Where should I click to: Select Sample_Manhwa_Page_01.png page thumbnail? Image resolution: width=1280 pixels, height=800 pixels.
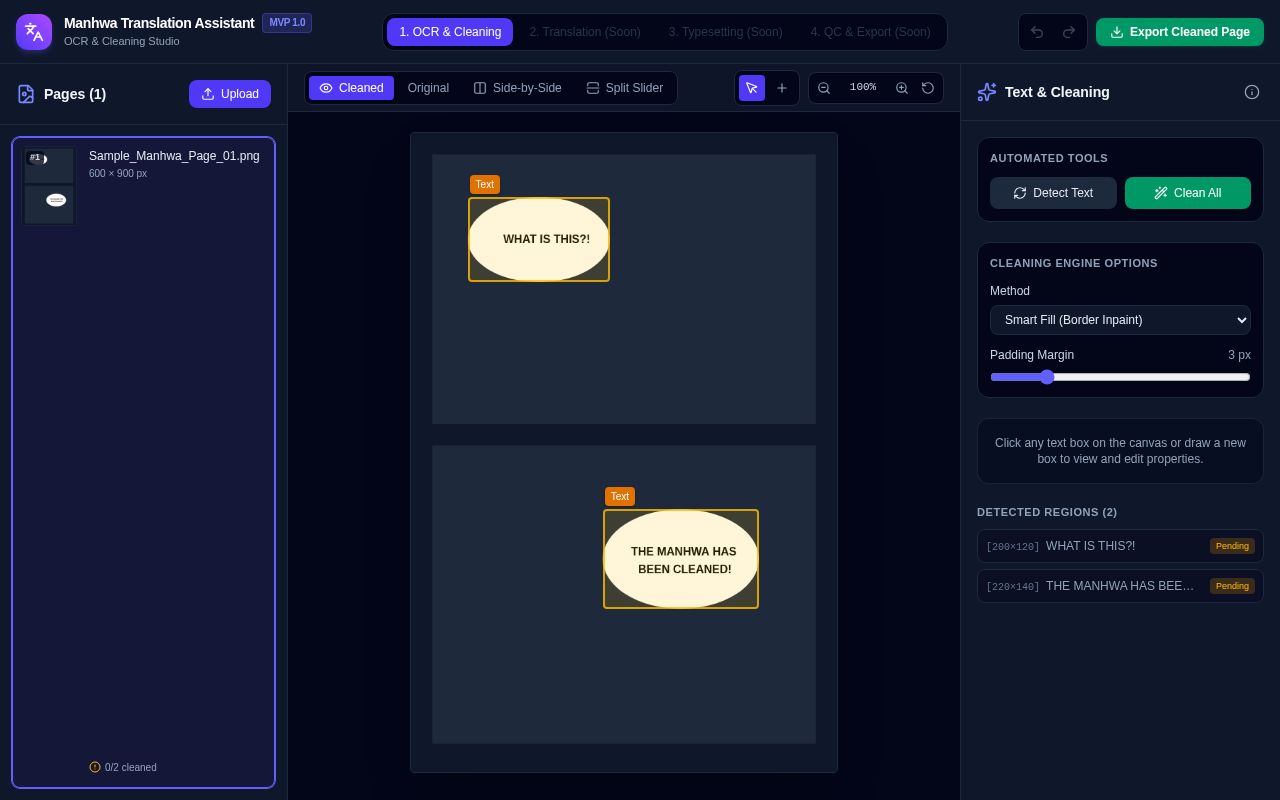(49, 186)
